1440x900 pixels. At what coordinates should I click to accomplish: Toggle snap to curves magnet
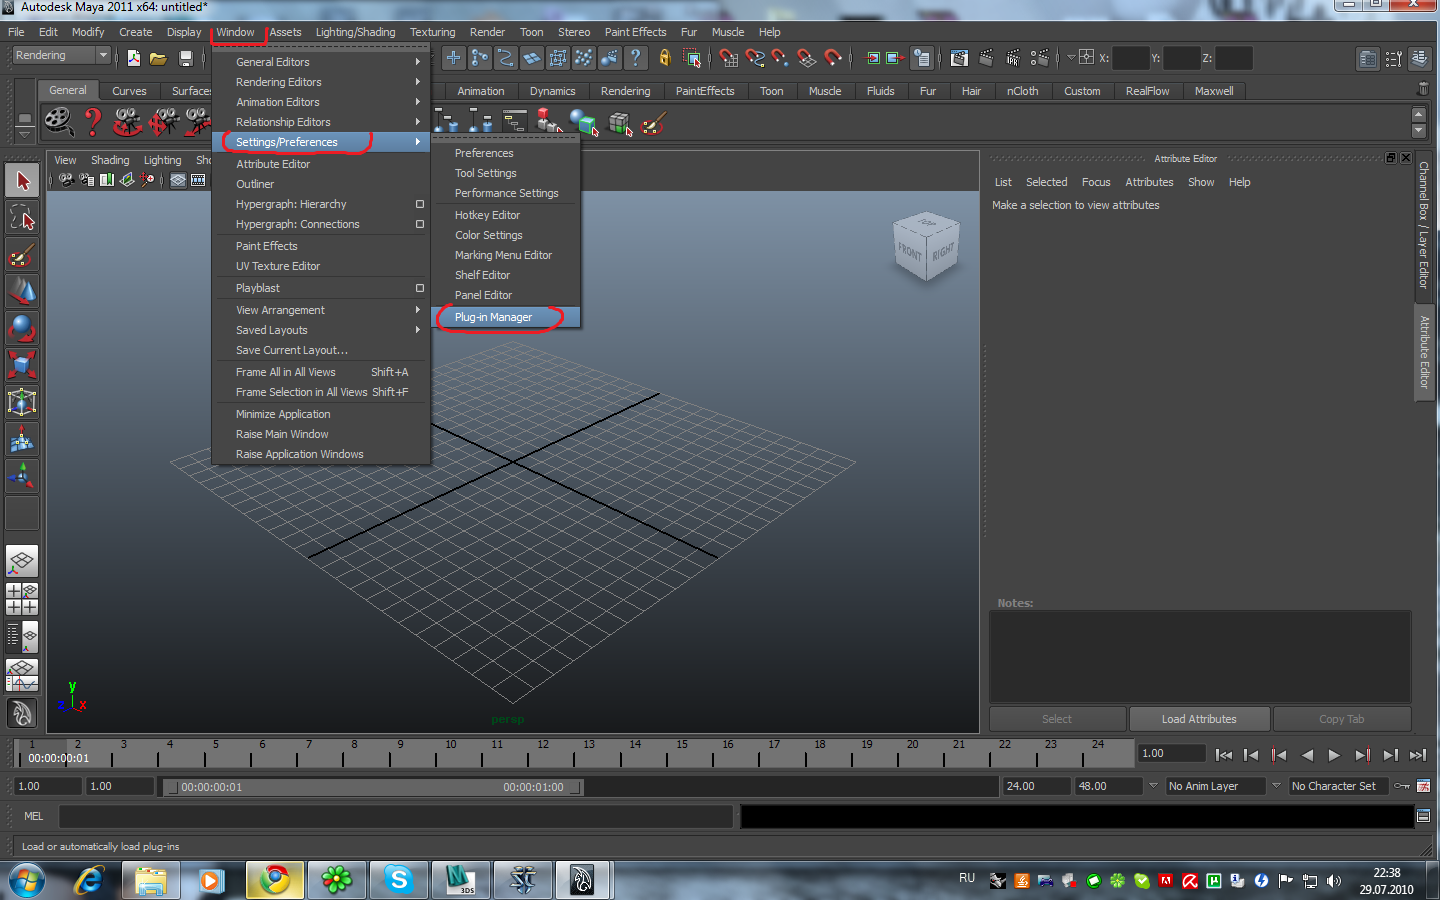tap(755, 58)
